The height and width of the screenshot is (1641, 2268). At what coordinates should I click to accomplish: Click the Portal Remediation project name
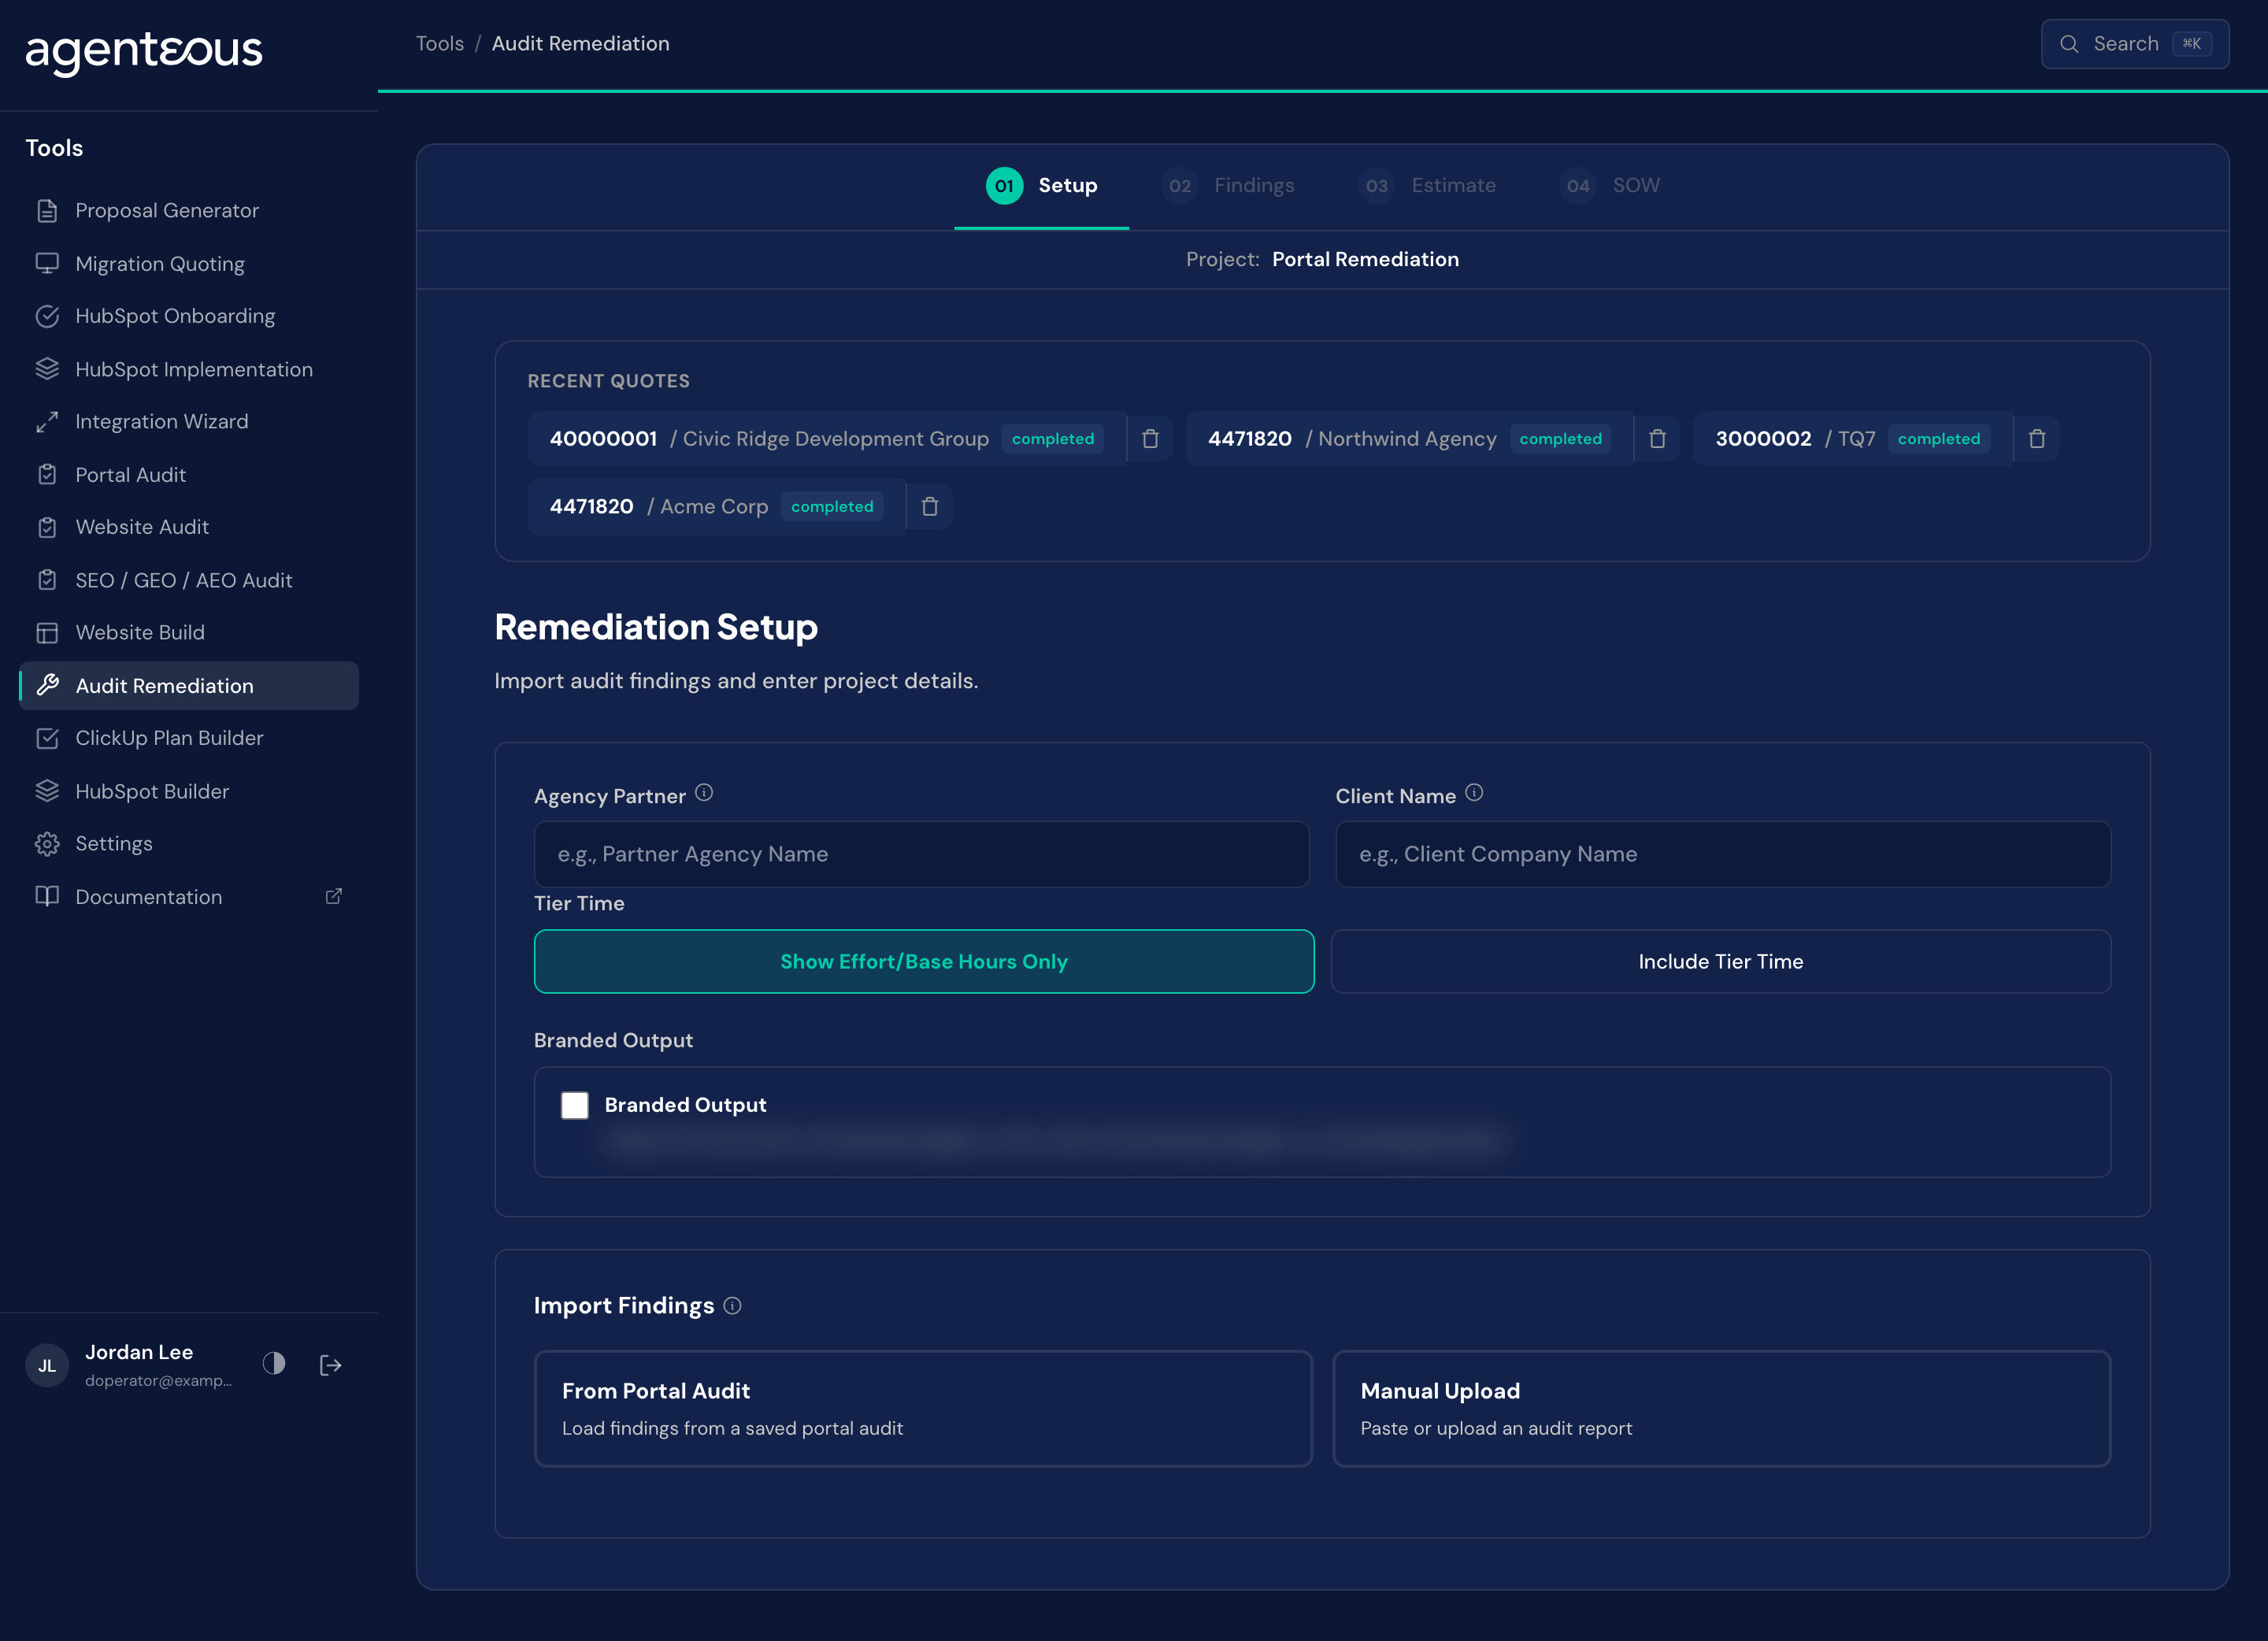[1365, 259]
